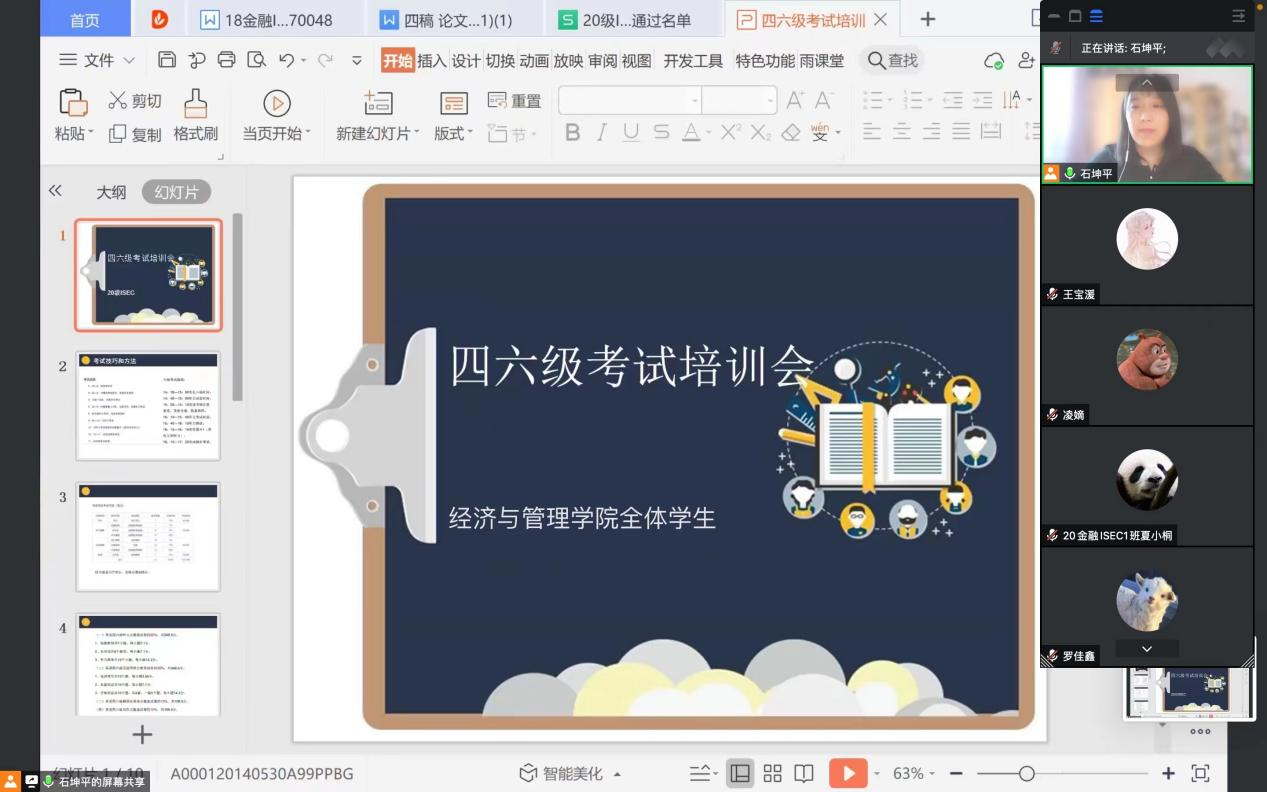The width and height of the screenshot is (1267, 792).
Task: Activate the 格式刷 format painter
Action: point(196,115)
